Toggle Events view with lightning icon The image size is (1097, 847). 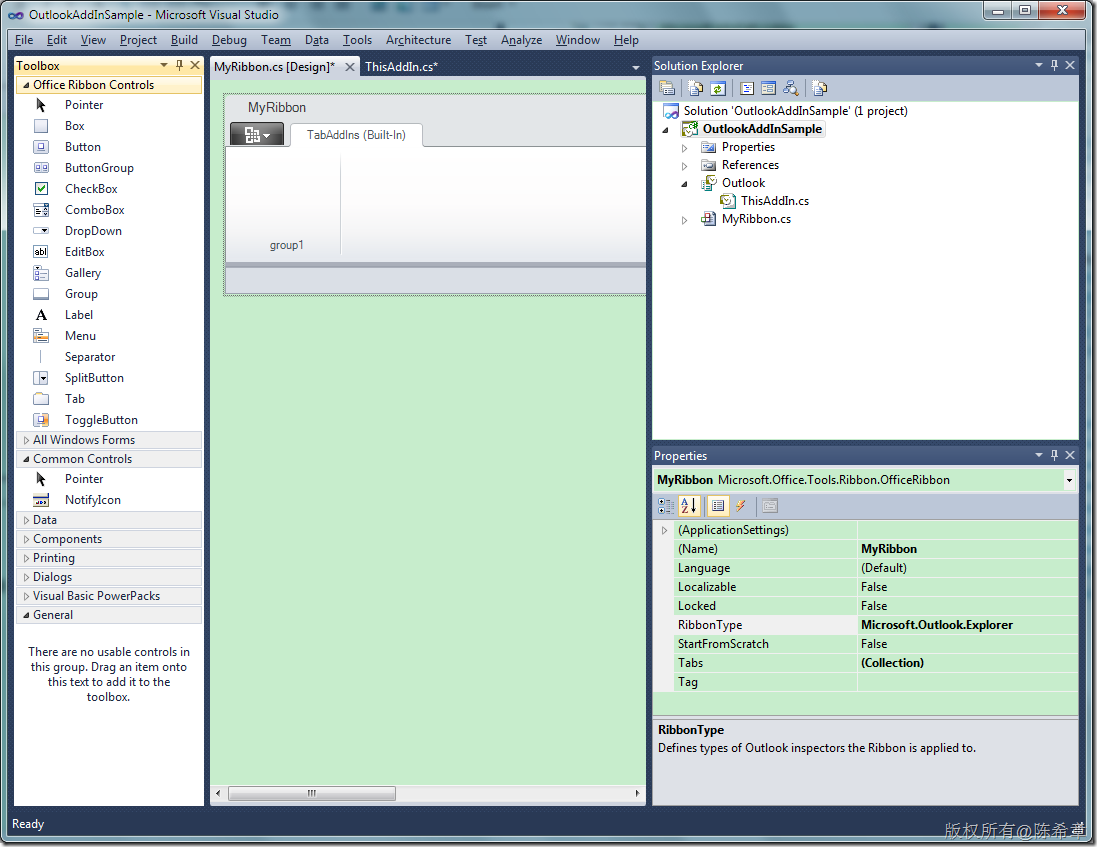[740, 506]
